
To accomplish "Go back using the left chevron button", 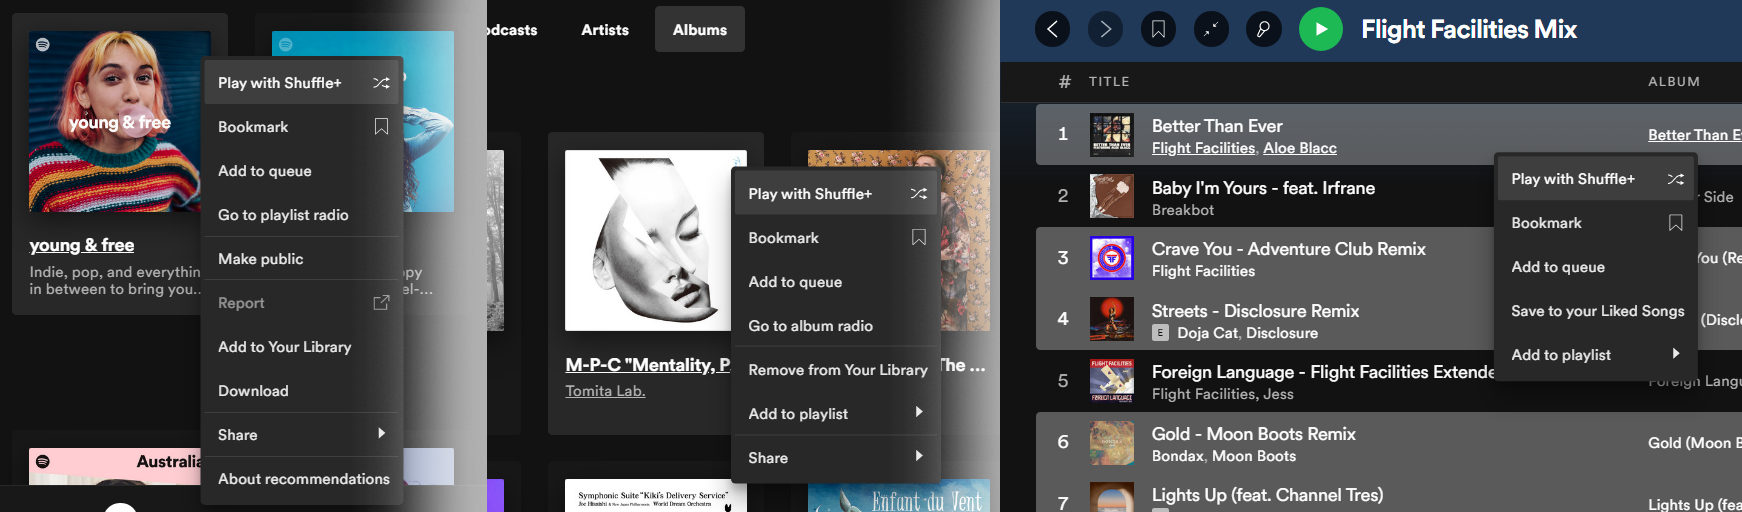I will pyautogui.click(x=1052, y=30).
